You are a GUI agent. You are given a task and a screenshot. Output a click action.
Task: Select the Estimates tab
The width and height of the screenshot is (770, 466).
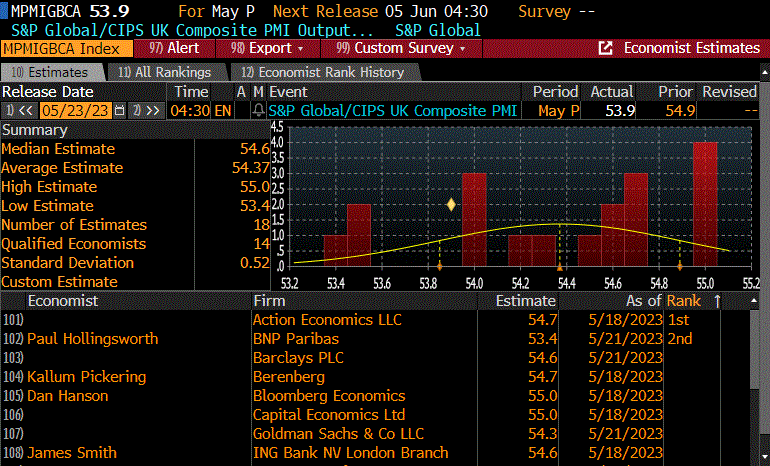52,72
